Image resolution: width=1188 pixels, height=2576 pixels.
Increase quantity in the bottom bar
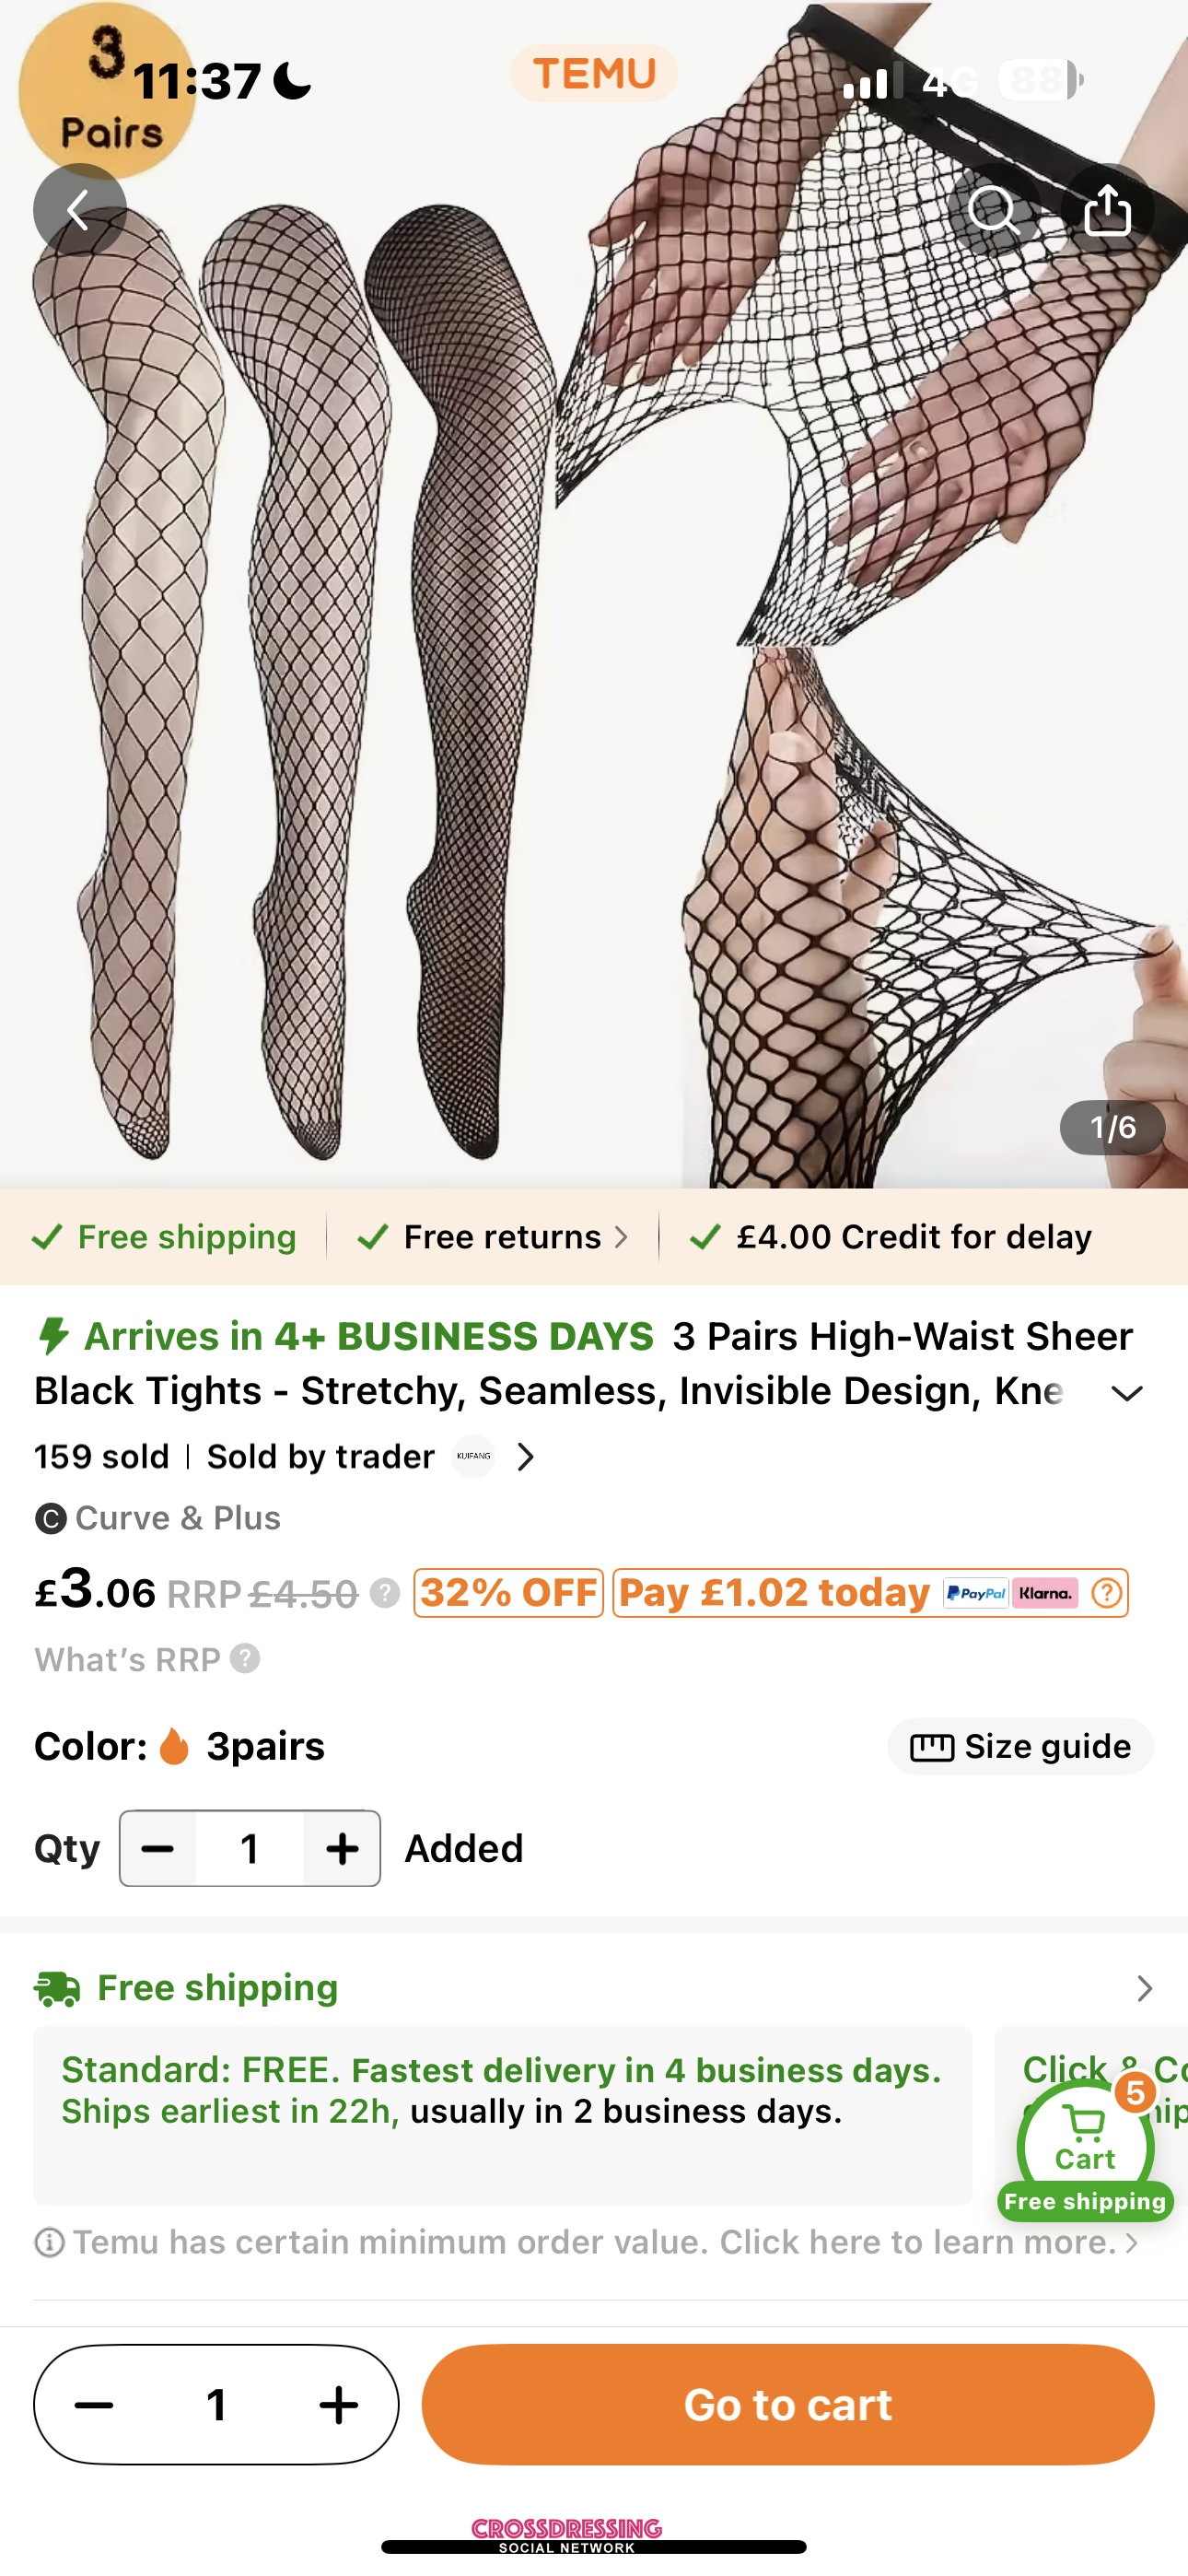click(338, 2405)
